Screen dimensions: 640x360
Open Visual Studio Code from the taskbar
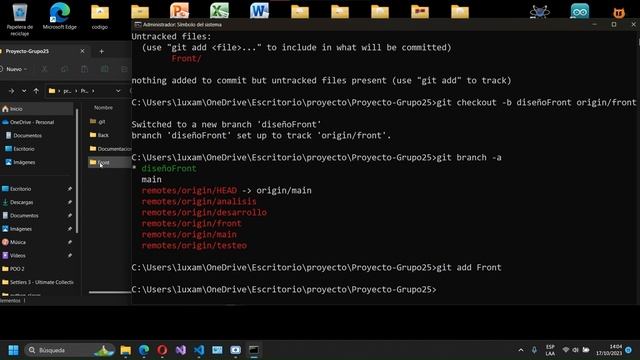[199, 350]
